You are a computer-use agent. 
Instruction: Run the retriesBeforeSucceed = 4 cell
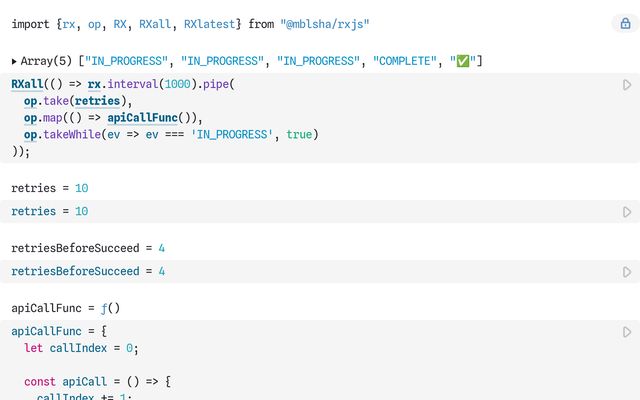[627, 271]
